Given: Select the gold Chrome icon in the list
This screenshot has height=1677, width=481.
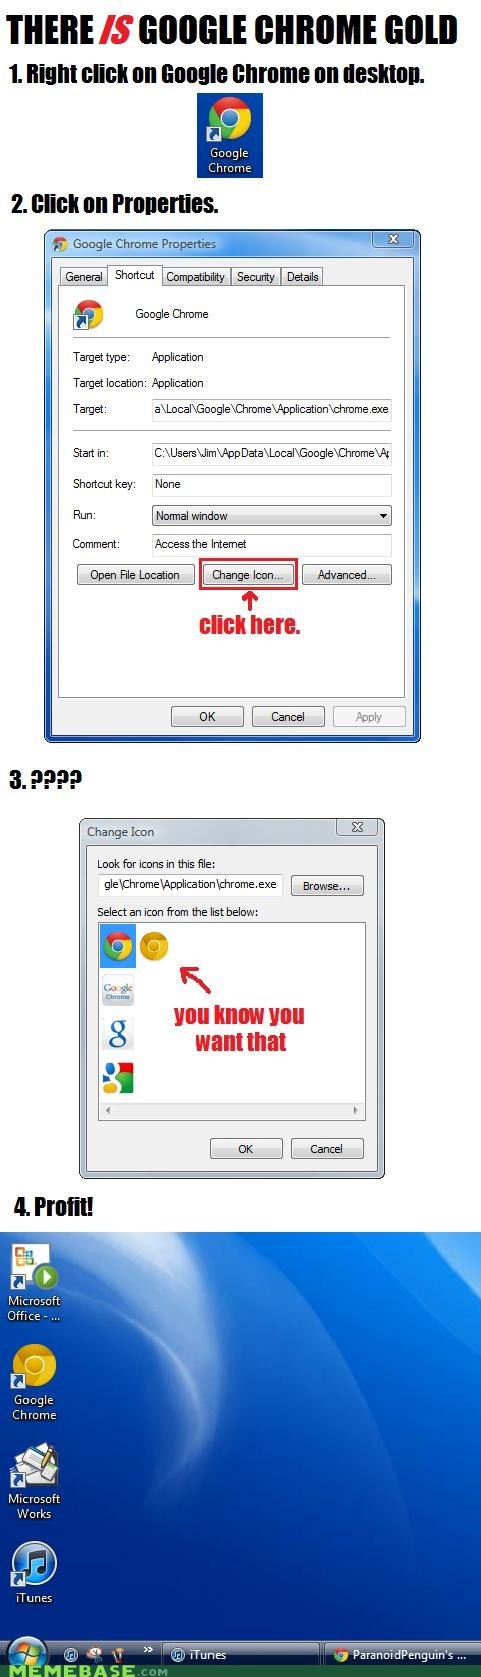Looking at the screenshot, I should coord(153,945).
